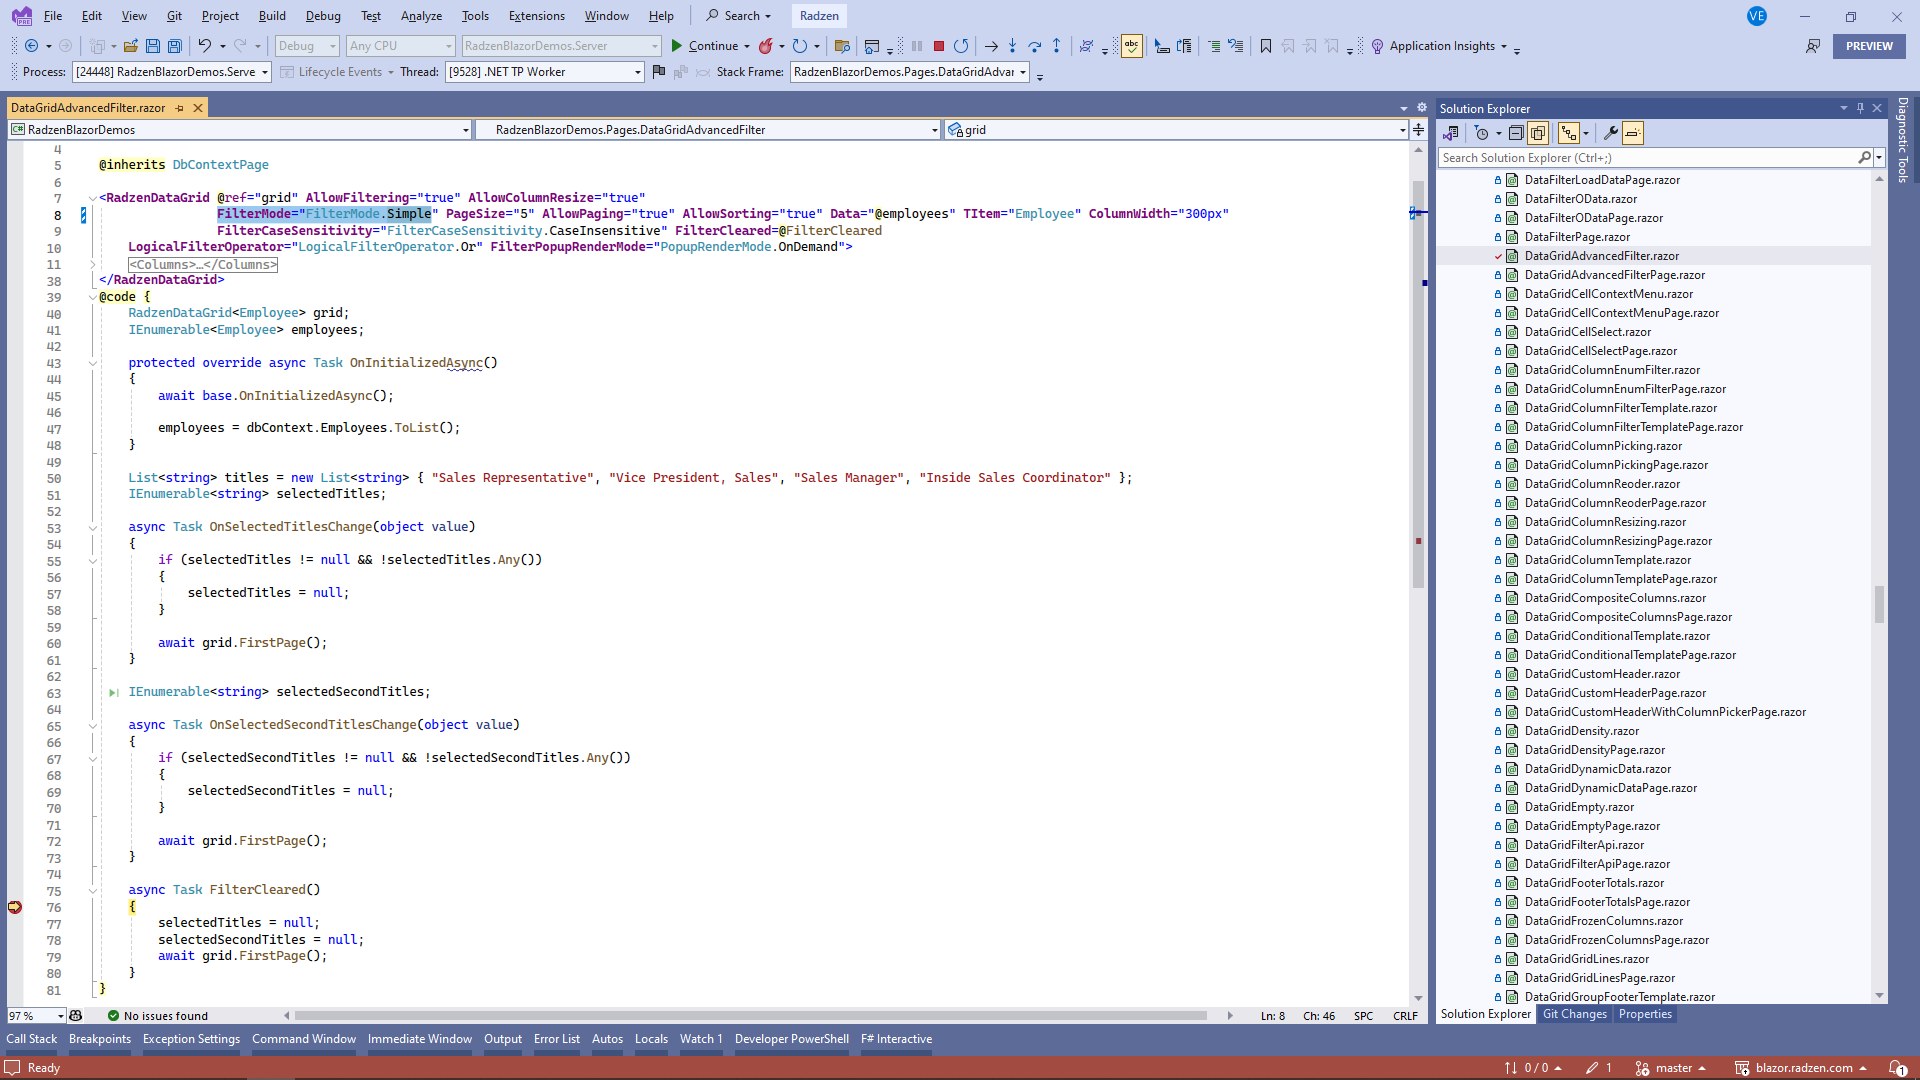The height and width of the screenshot is (1080, 1920).
Task: Open Solution Explorer Properties wrench icon
Action: (1610, 133)
